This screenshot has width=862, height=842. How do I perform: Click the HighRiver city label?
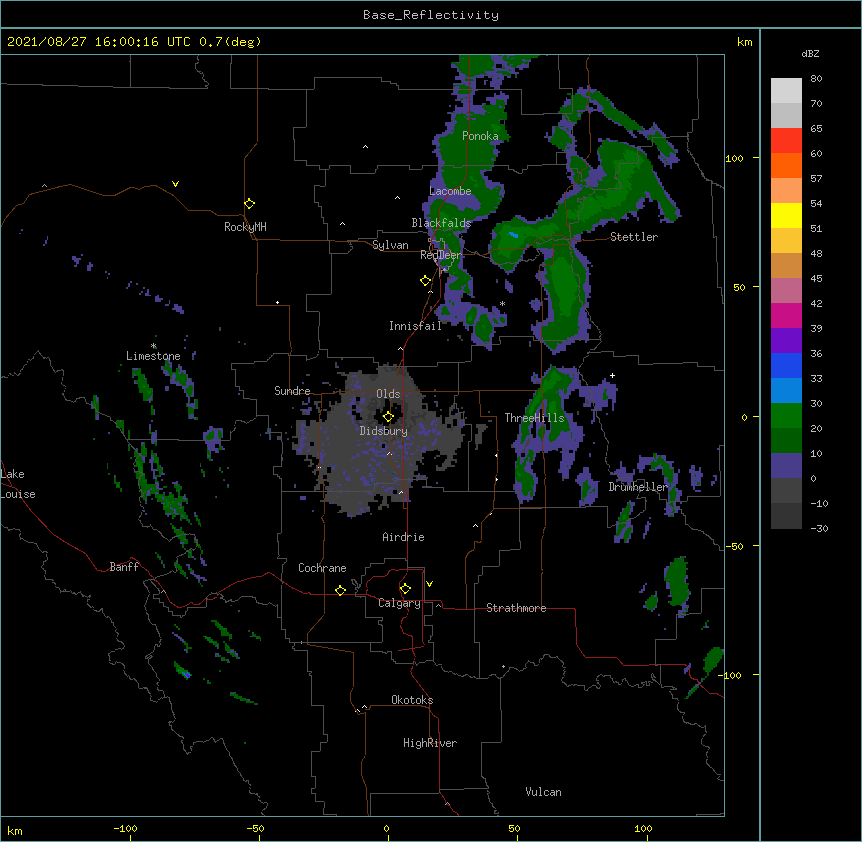pos(430,743)
